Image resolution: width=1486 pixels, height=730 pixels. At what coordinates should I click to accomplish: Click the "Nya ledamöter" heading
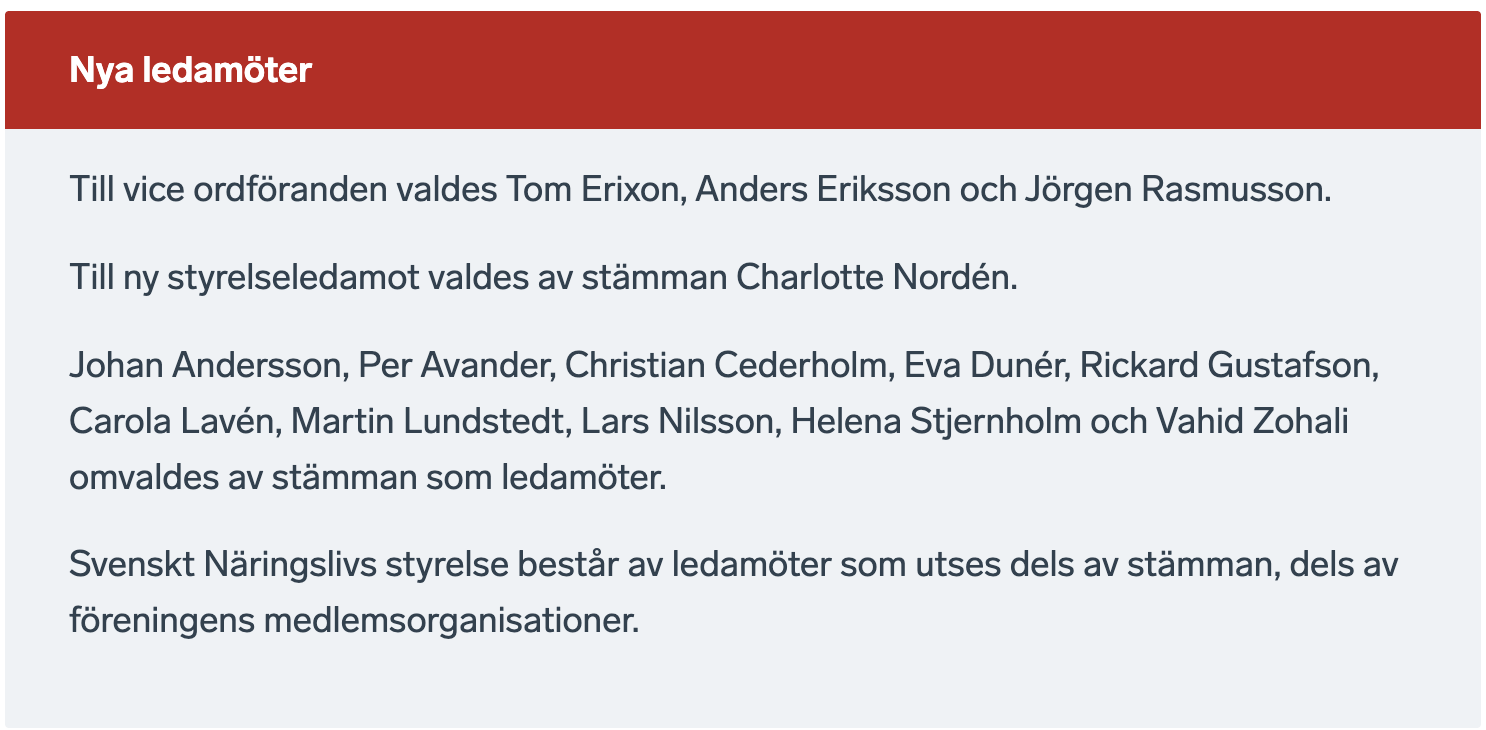[191, 71]
